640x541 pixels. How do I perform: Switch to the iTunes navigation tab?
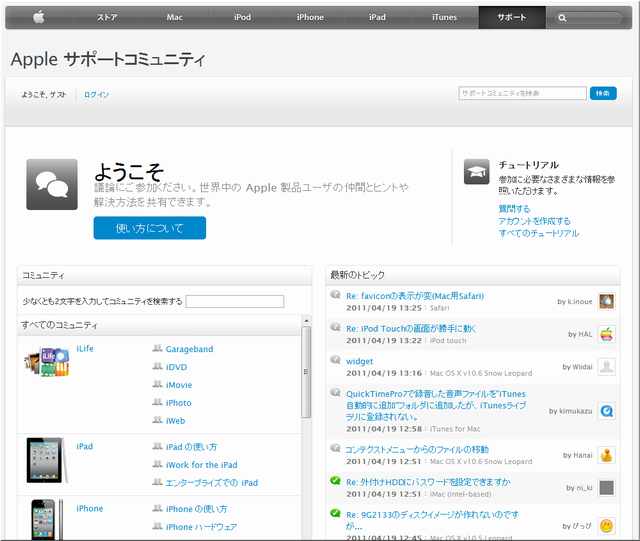444,18
